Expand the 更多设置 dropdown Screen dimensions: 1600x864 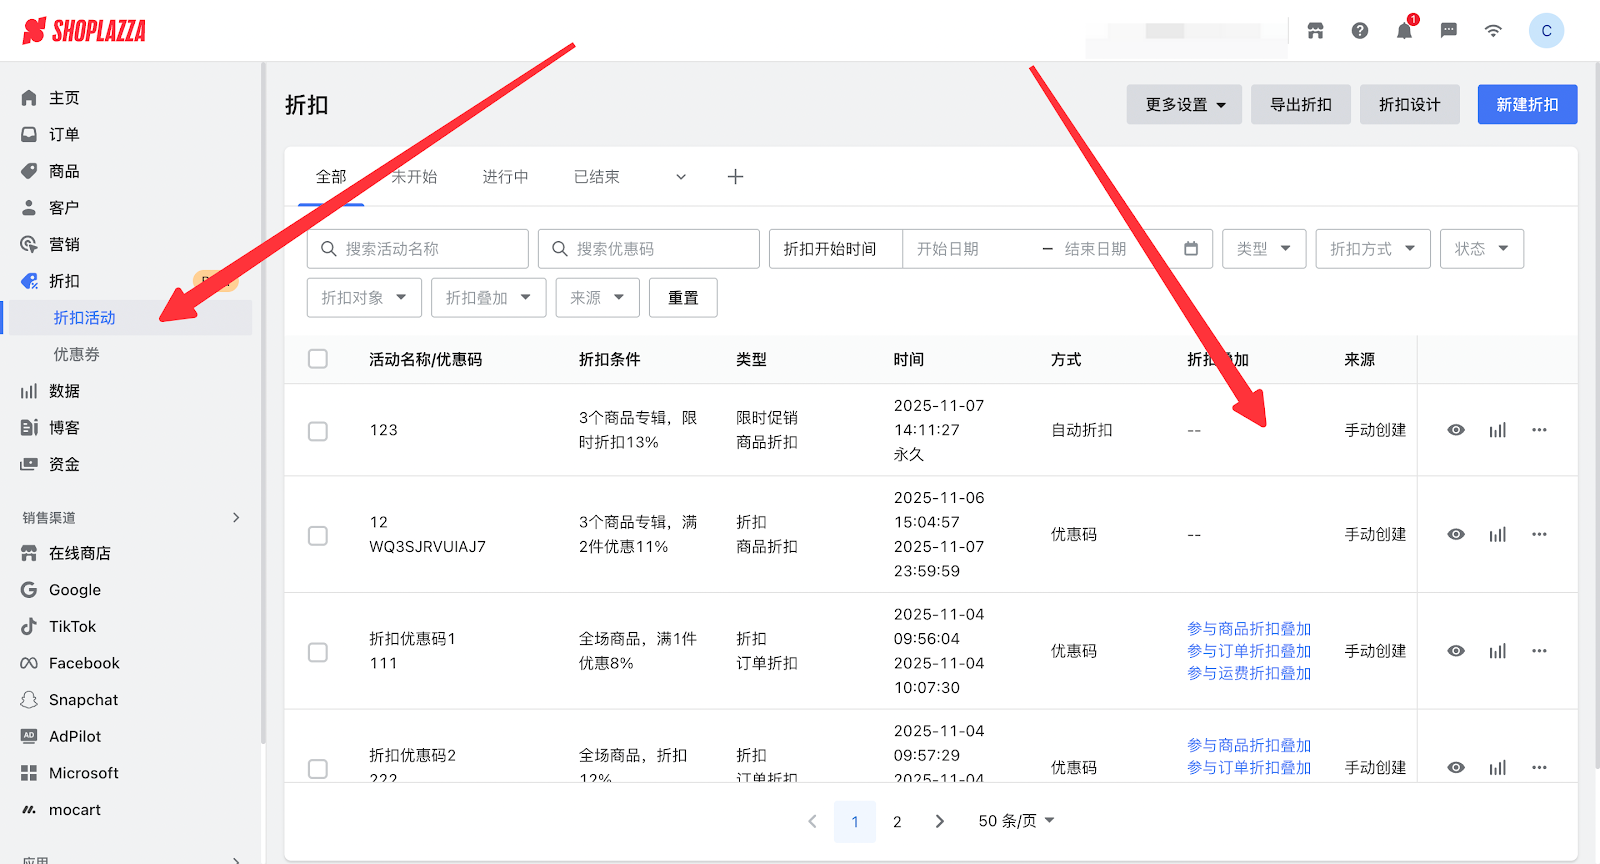coord(1184,105)
